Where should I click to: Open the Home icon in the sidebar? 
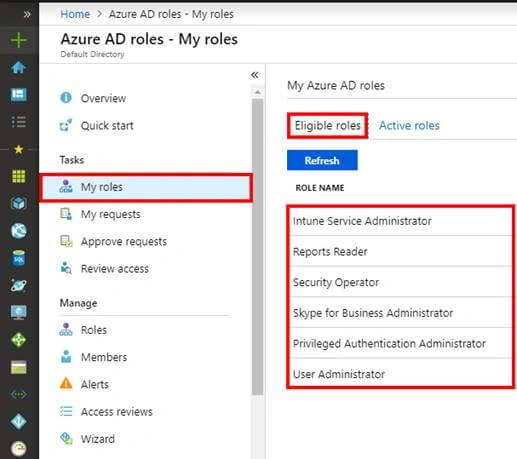[18, 68]
